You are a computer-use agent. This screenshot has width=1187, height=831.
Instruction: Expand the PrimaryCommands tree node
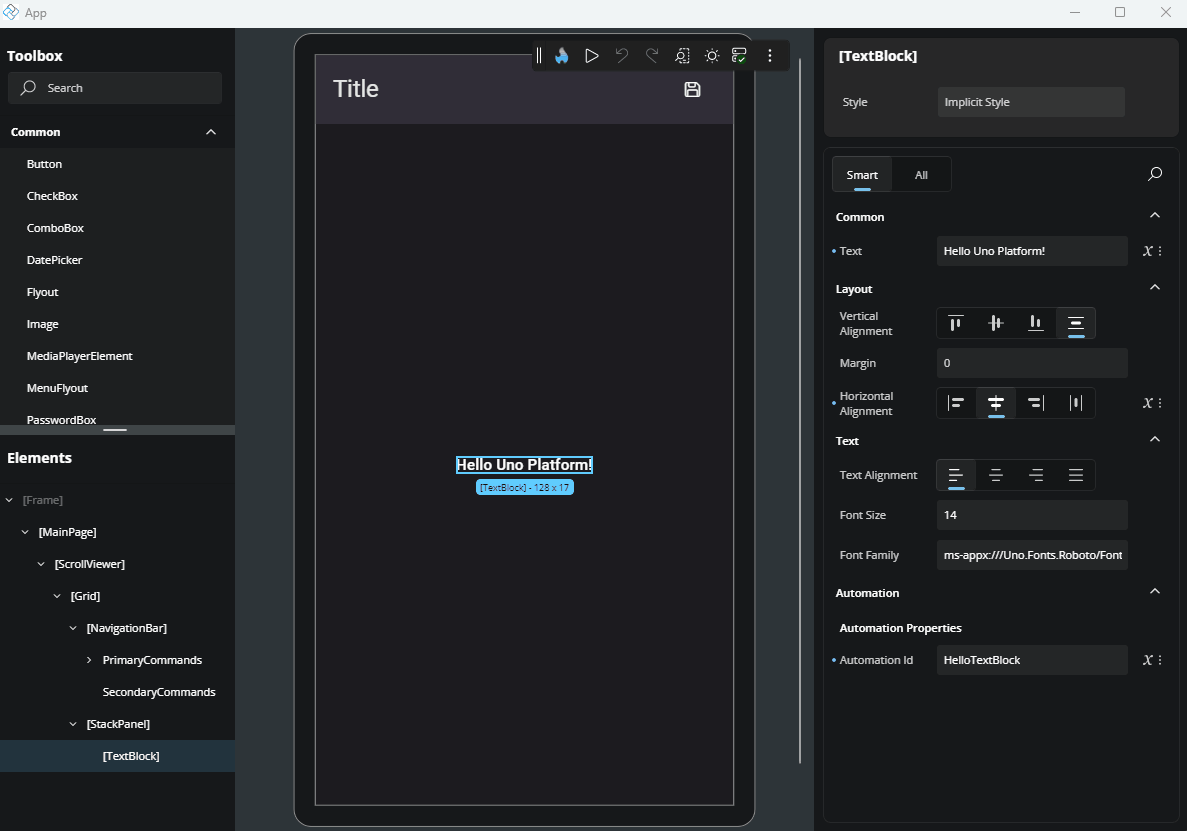tap(88, 659)
